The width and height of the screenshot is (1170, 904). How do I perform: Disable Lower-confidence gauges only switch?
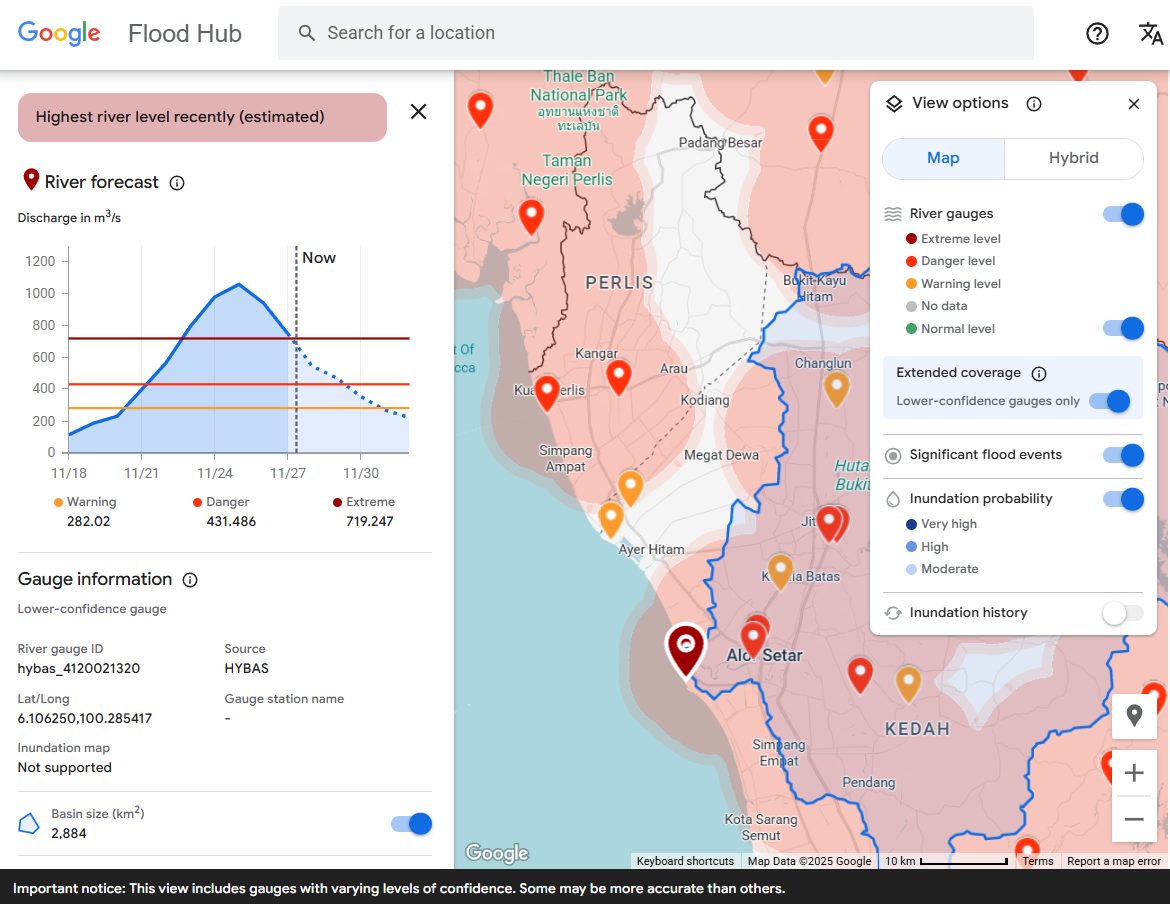[x=1109, y=401]
